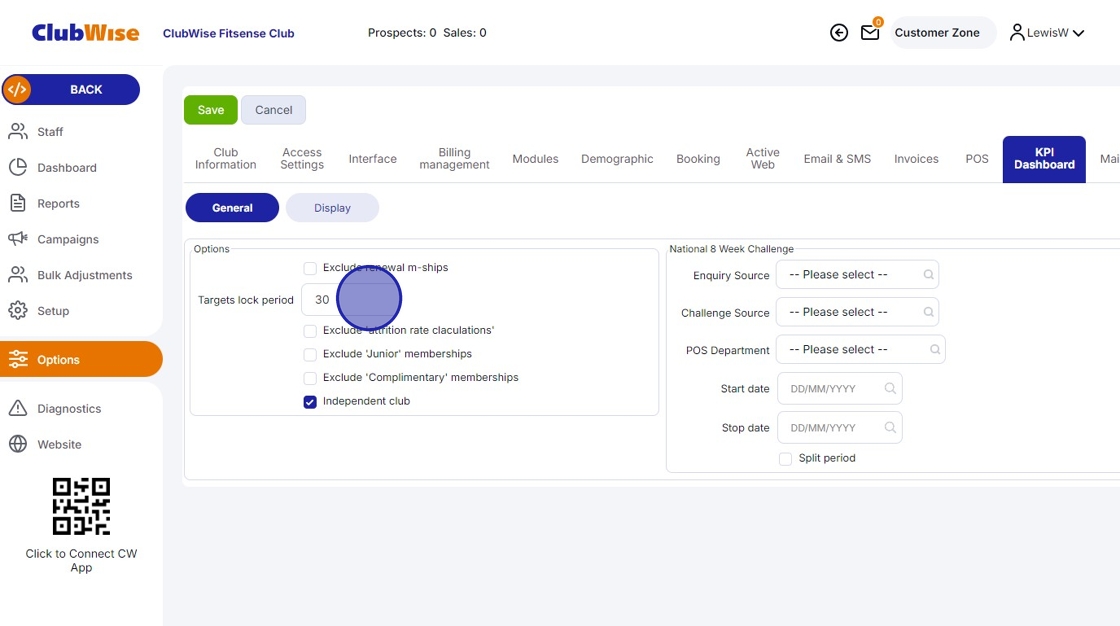Click the Diagnostics warning triangle icon
The image size is (1120, 626).
(x=18, y=408)
